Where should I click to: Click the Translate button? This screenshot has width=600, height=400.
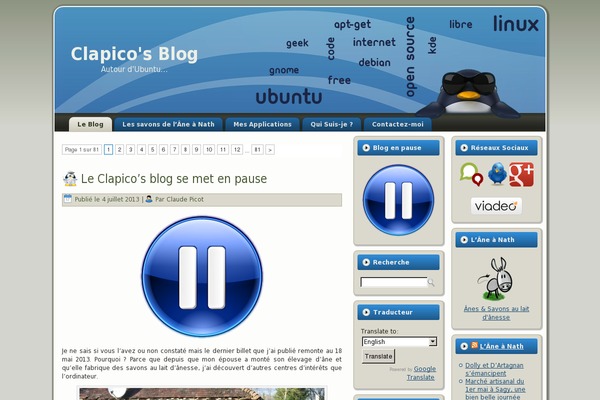378,356
